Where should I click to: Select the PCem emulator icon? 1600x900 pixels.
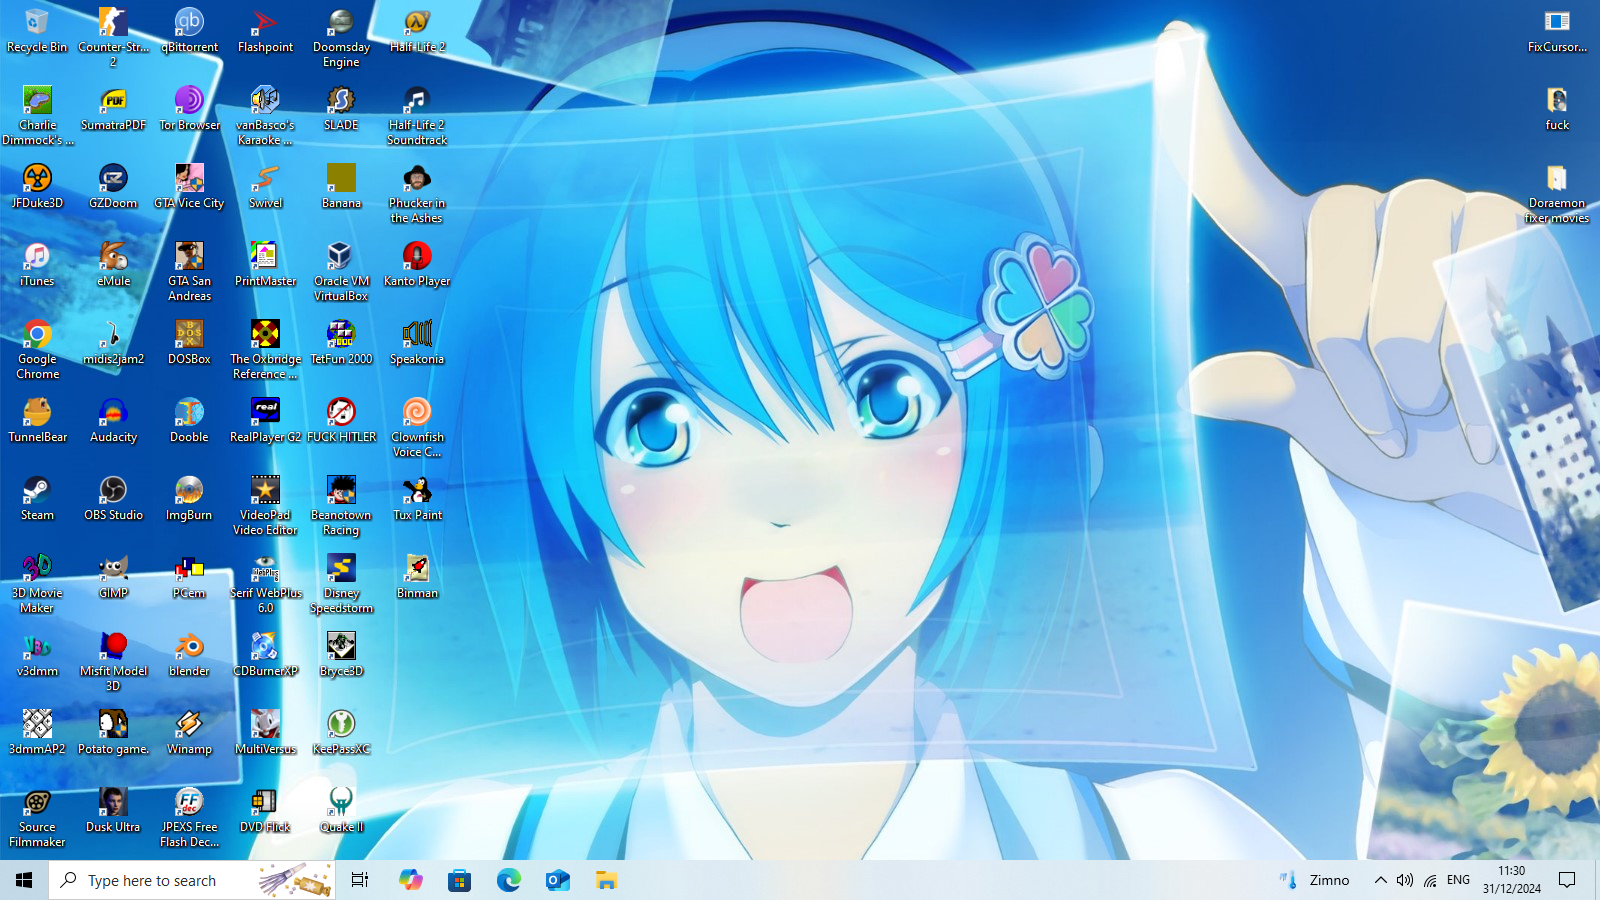coord(189,577)
